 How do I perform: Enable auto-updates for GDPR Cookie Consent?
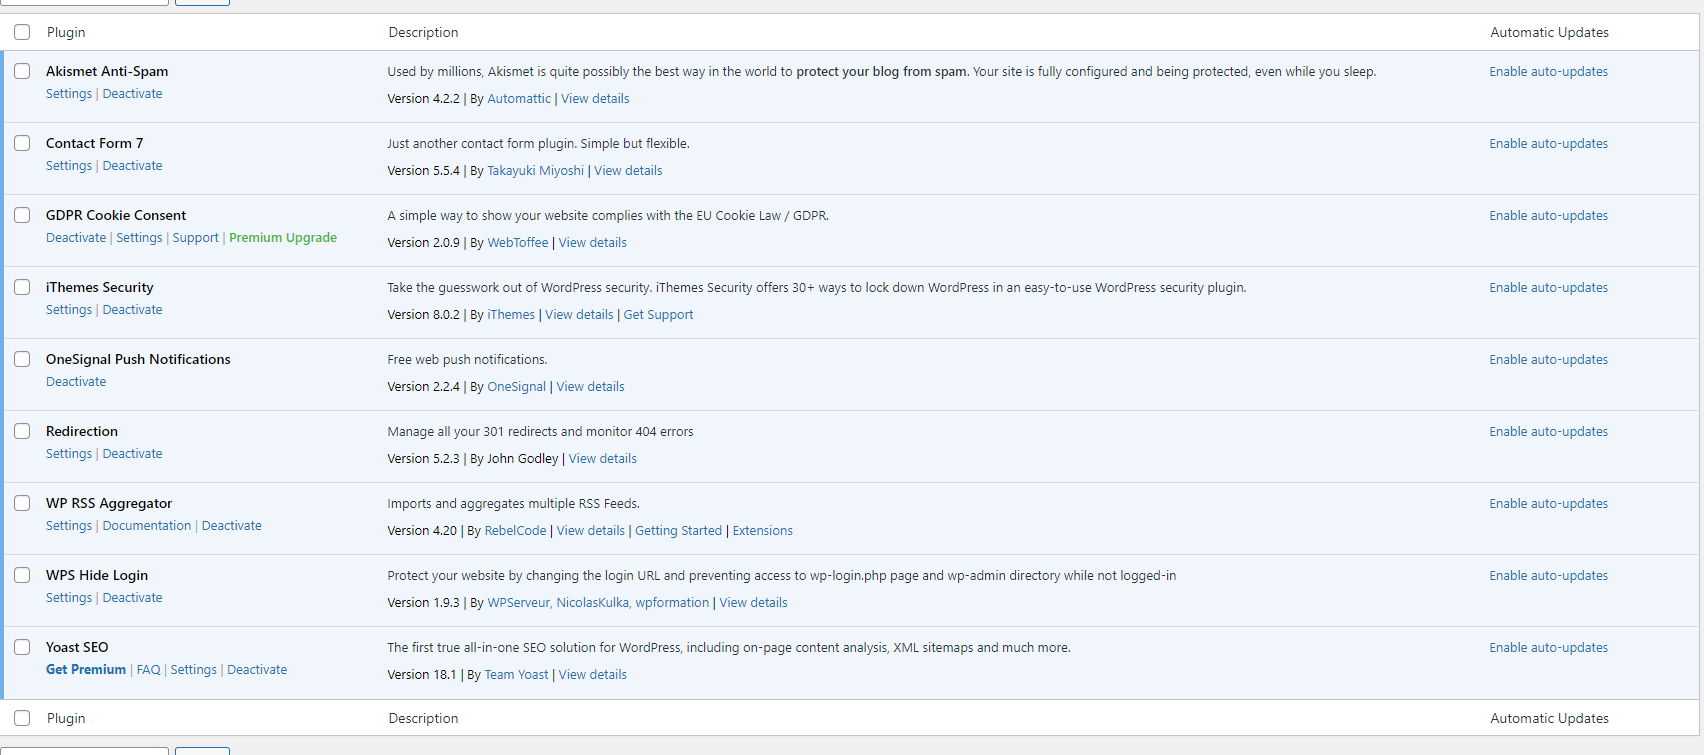coord(1549,216)
